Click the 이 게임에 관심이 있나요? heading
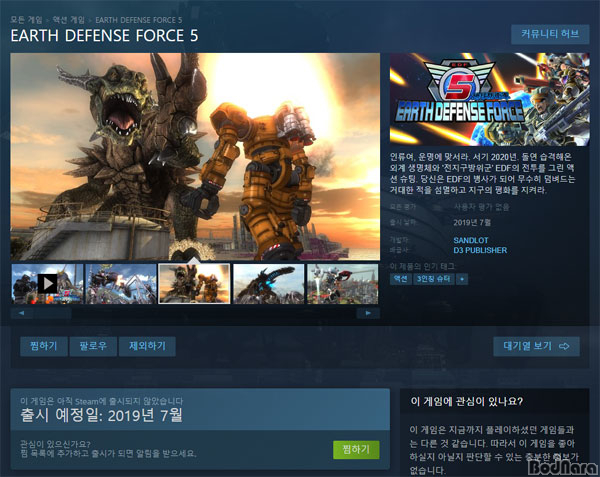Viewport: 600px width, 477px height. coord(466,401)
